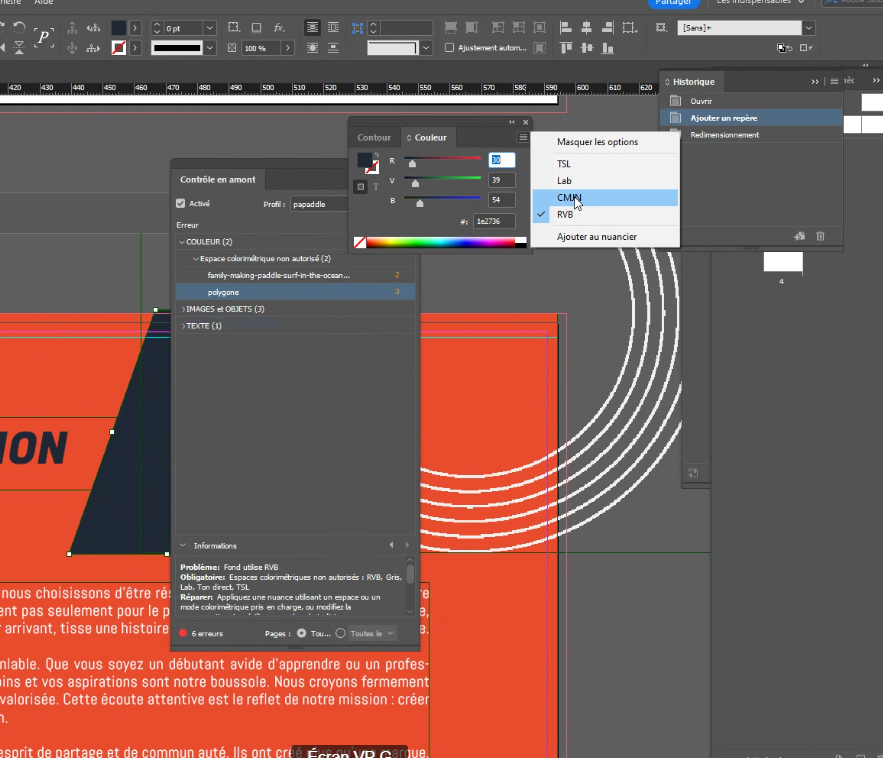Collapse the COULEUR error group
This screenshot has width=883, height=758.
click(182, 242)
